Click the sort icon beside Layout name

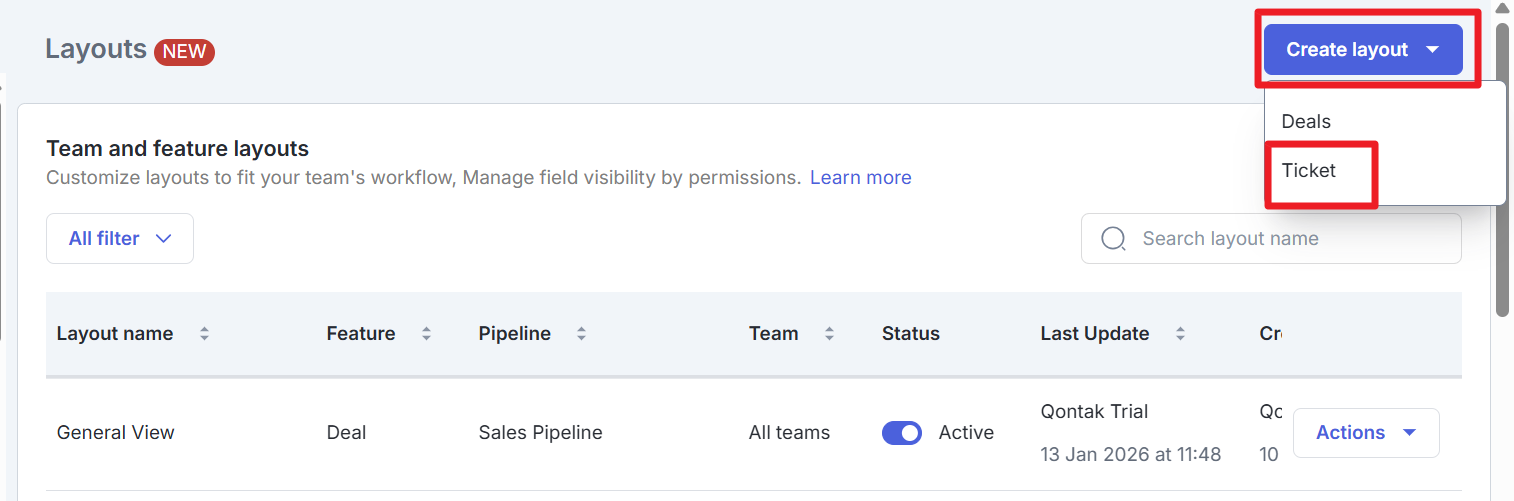(x=204, y=334)
